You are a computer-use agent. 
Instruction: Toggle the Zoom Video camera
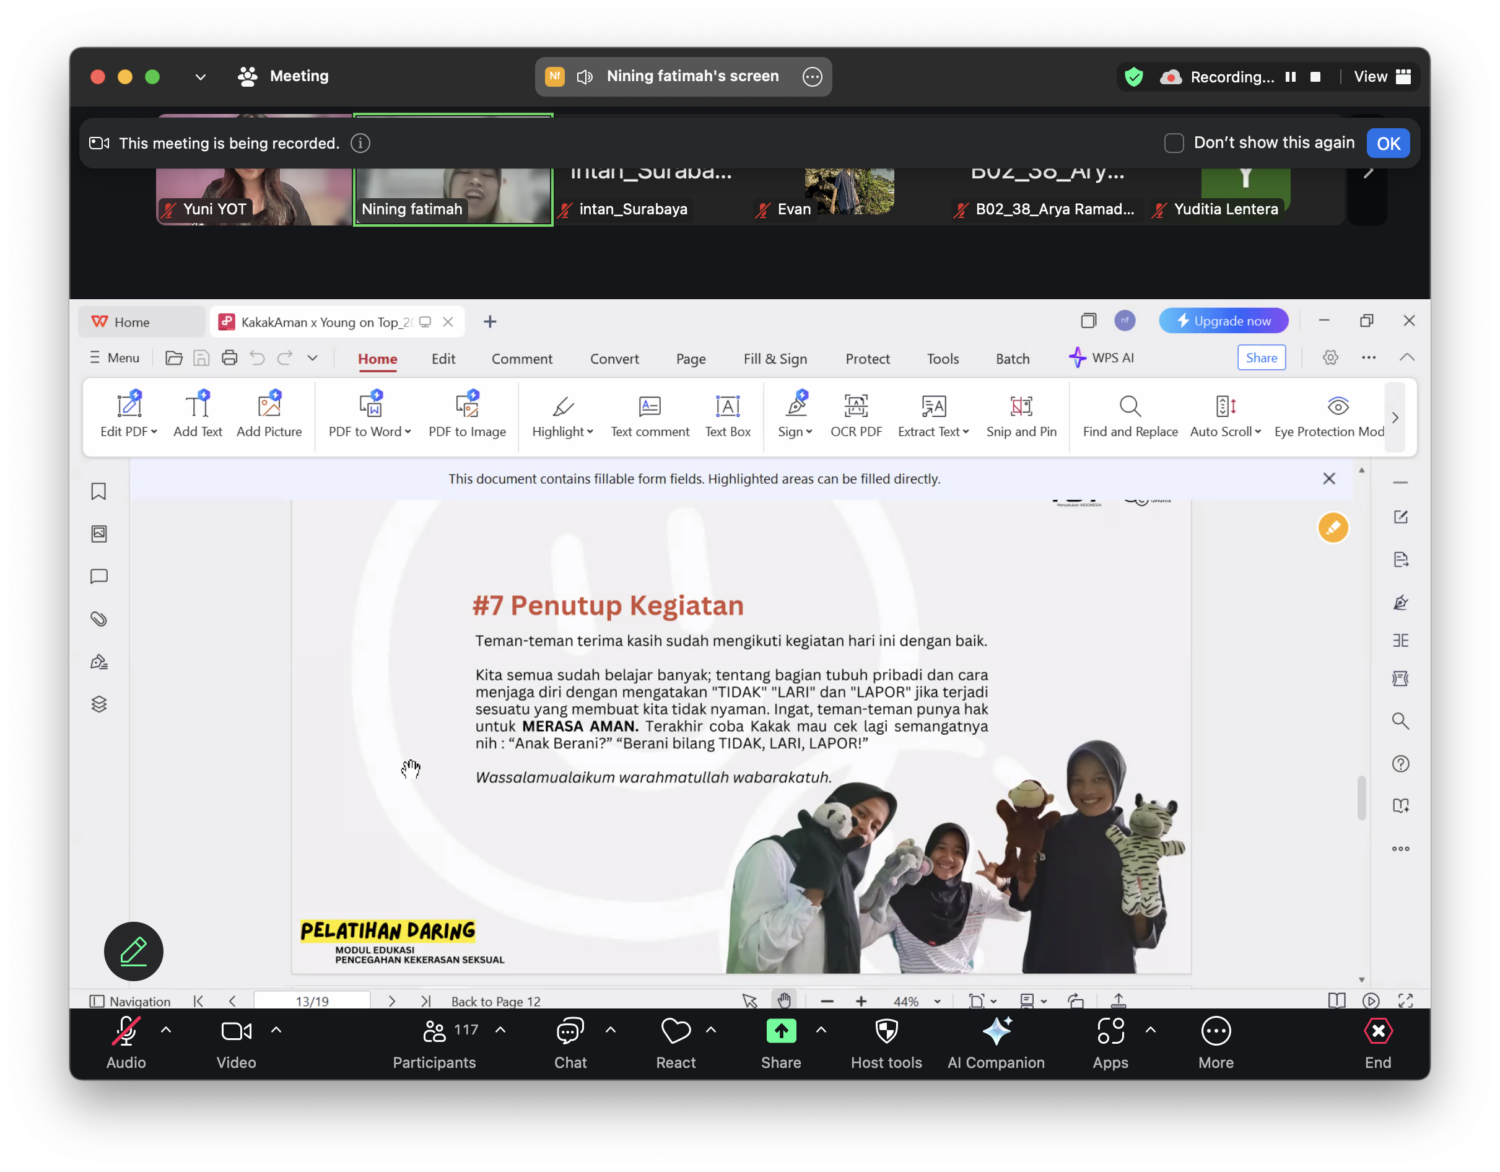236,1044
